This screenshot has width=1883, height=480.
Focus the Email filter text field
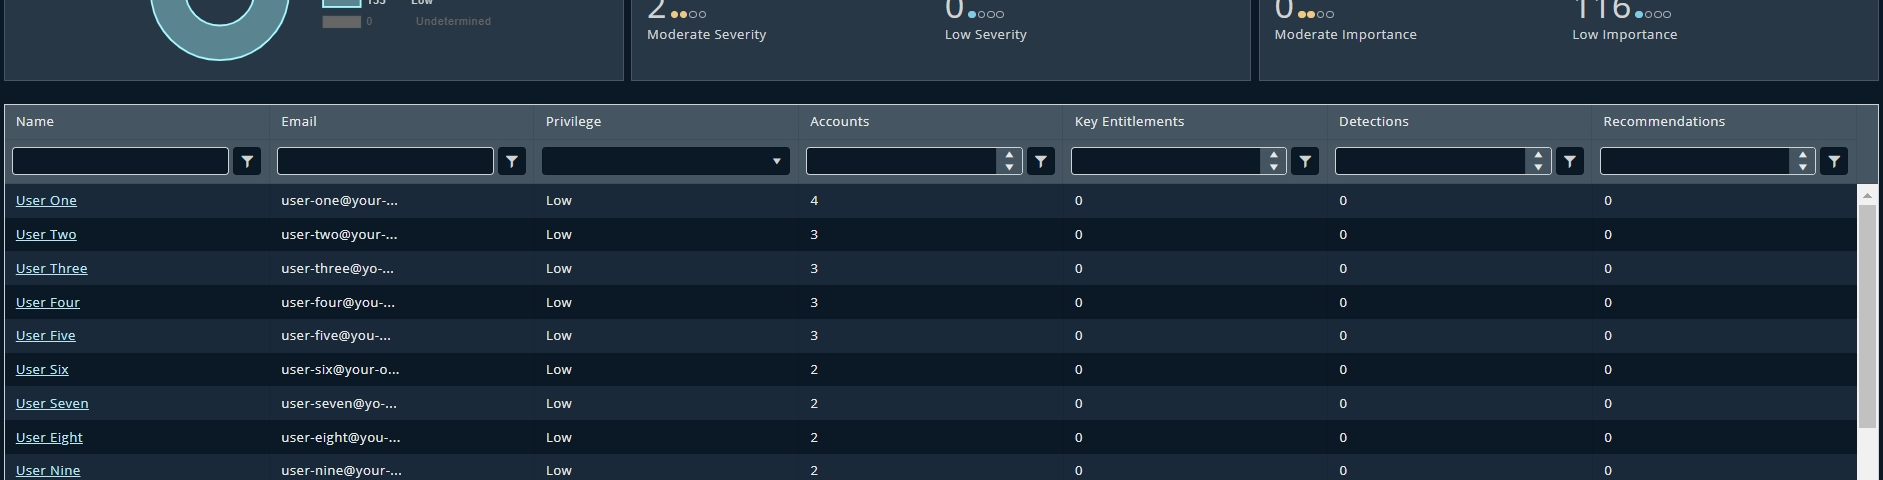(385, 161)
